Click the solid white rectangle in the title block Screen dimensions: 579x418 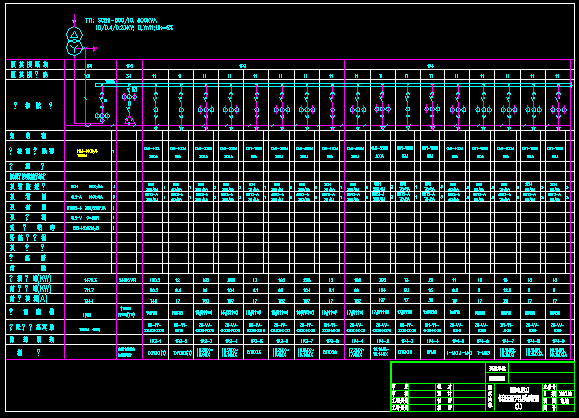click(497, 378)
